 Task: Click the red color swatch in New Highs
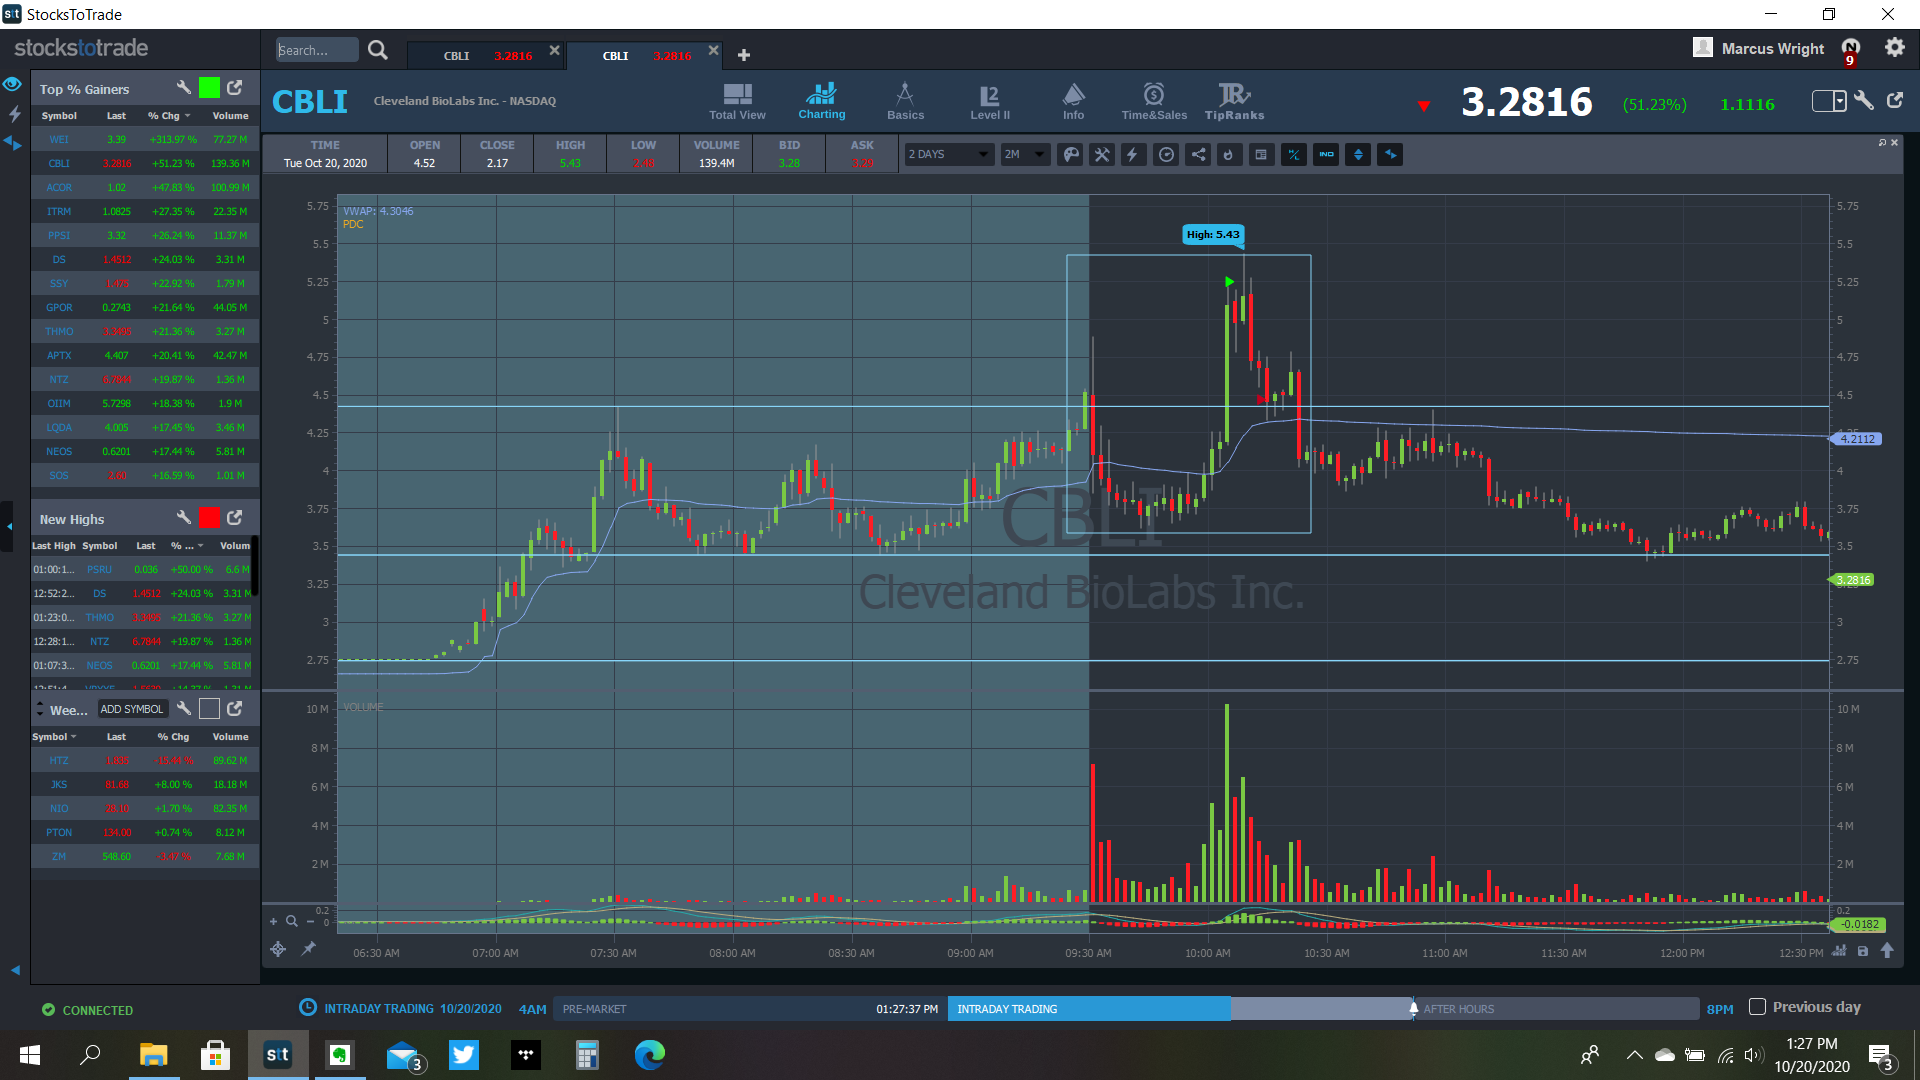point(209,518)
